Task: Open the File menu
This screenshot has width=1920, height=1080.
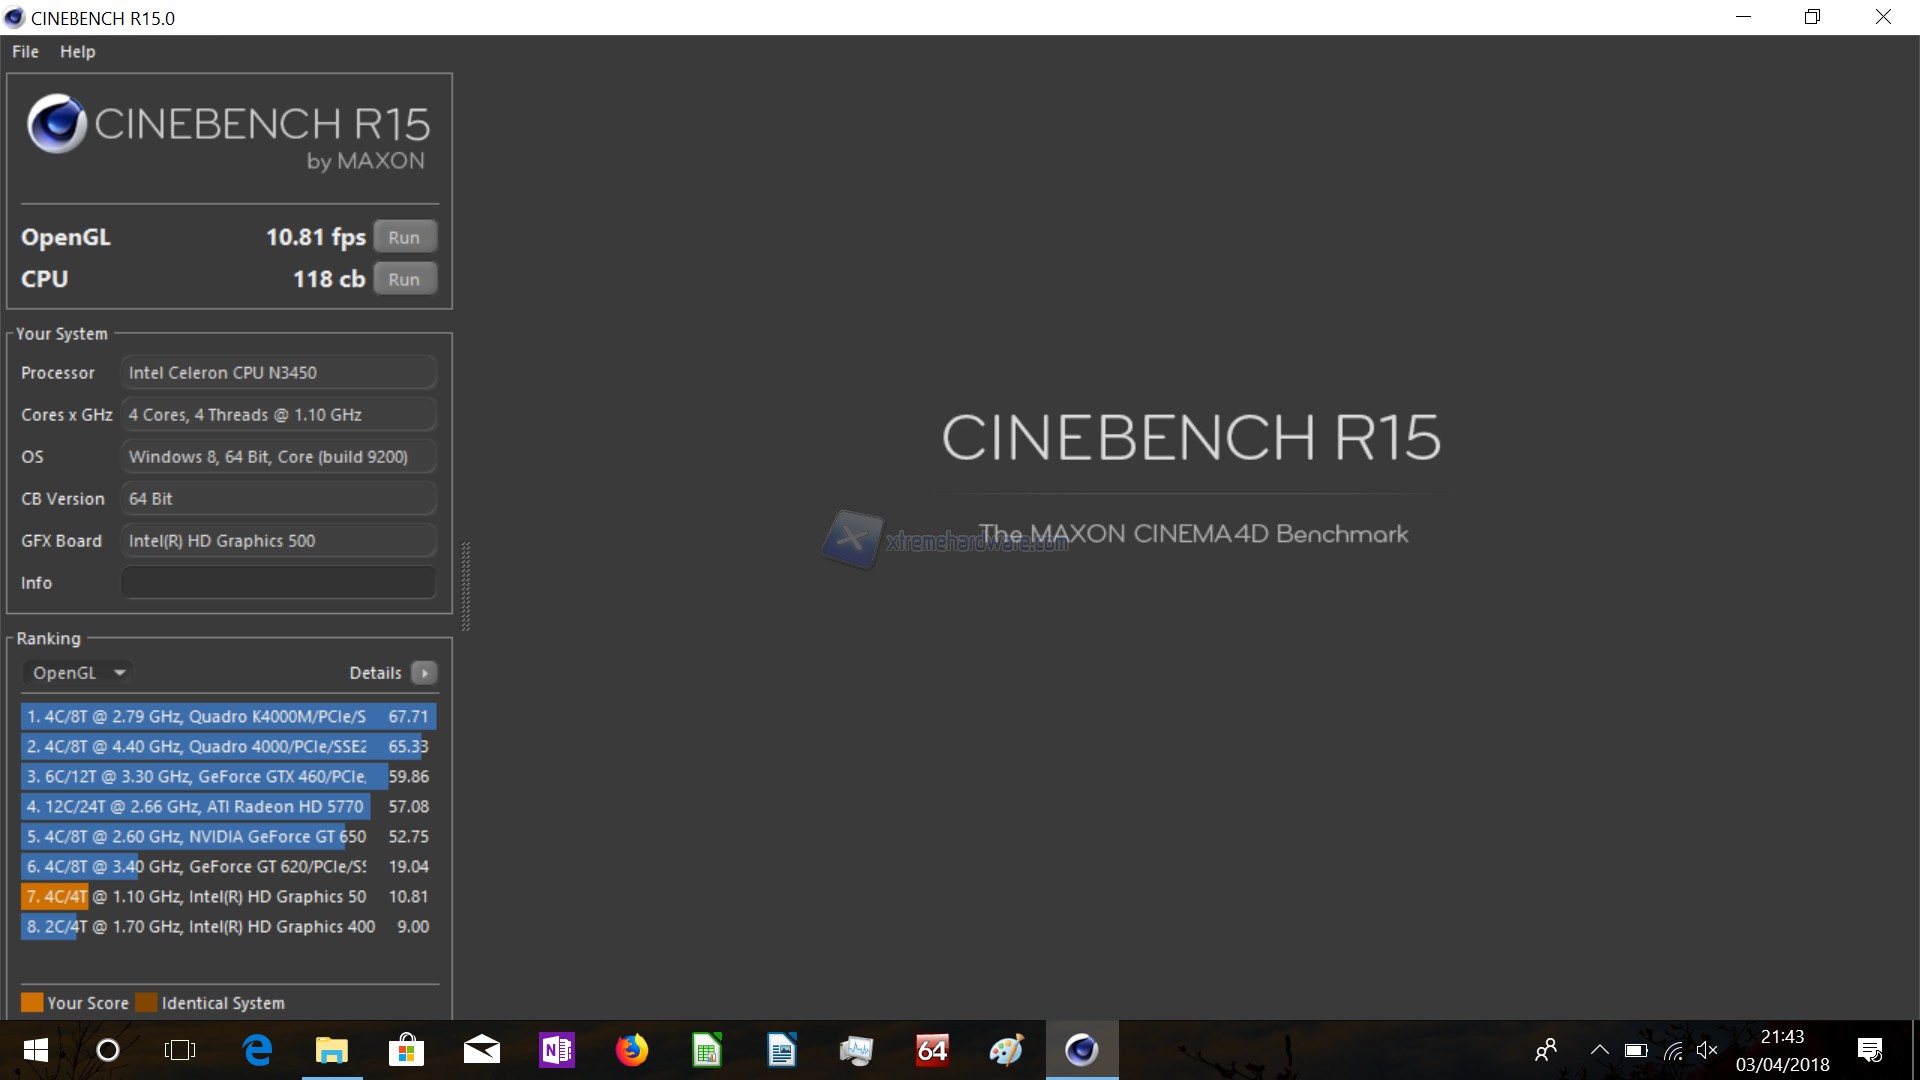Action: pos(24,51)
